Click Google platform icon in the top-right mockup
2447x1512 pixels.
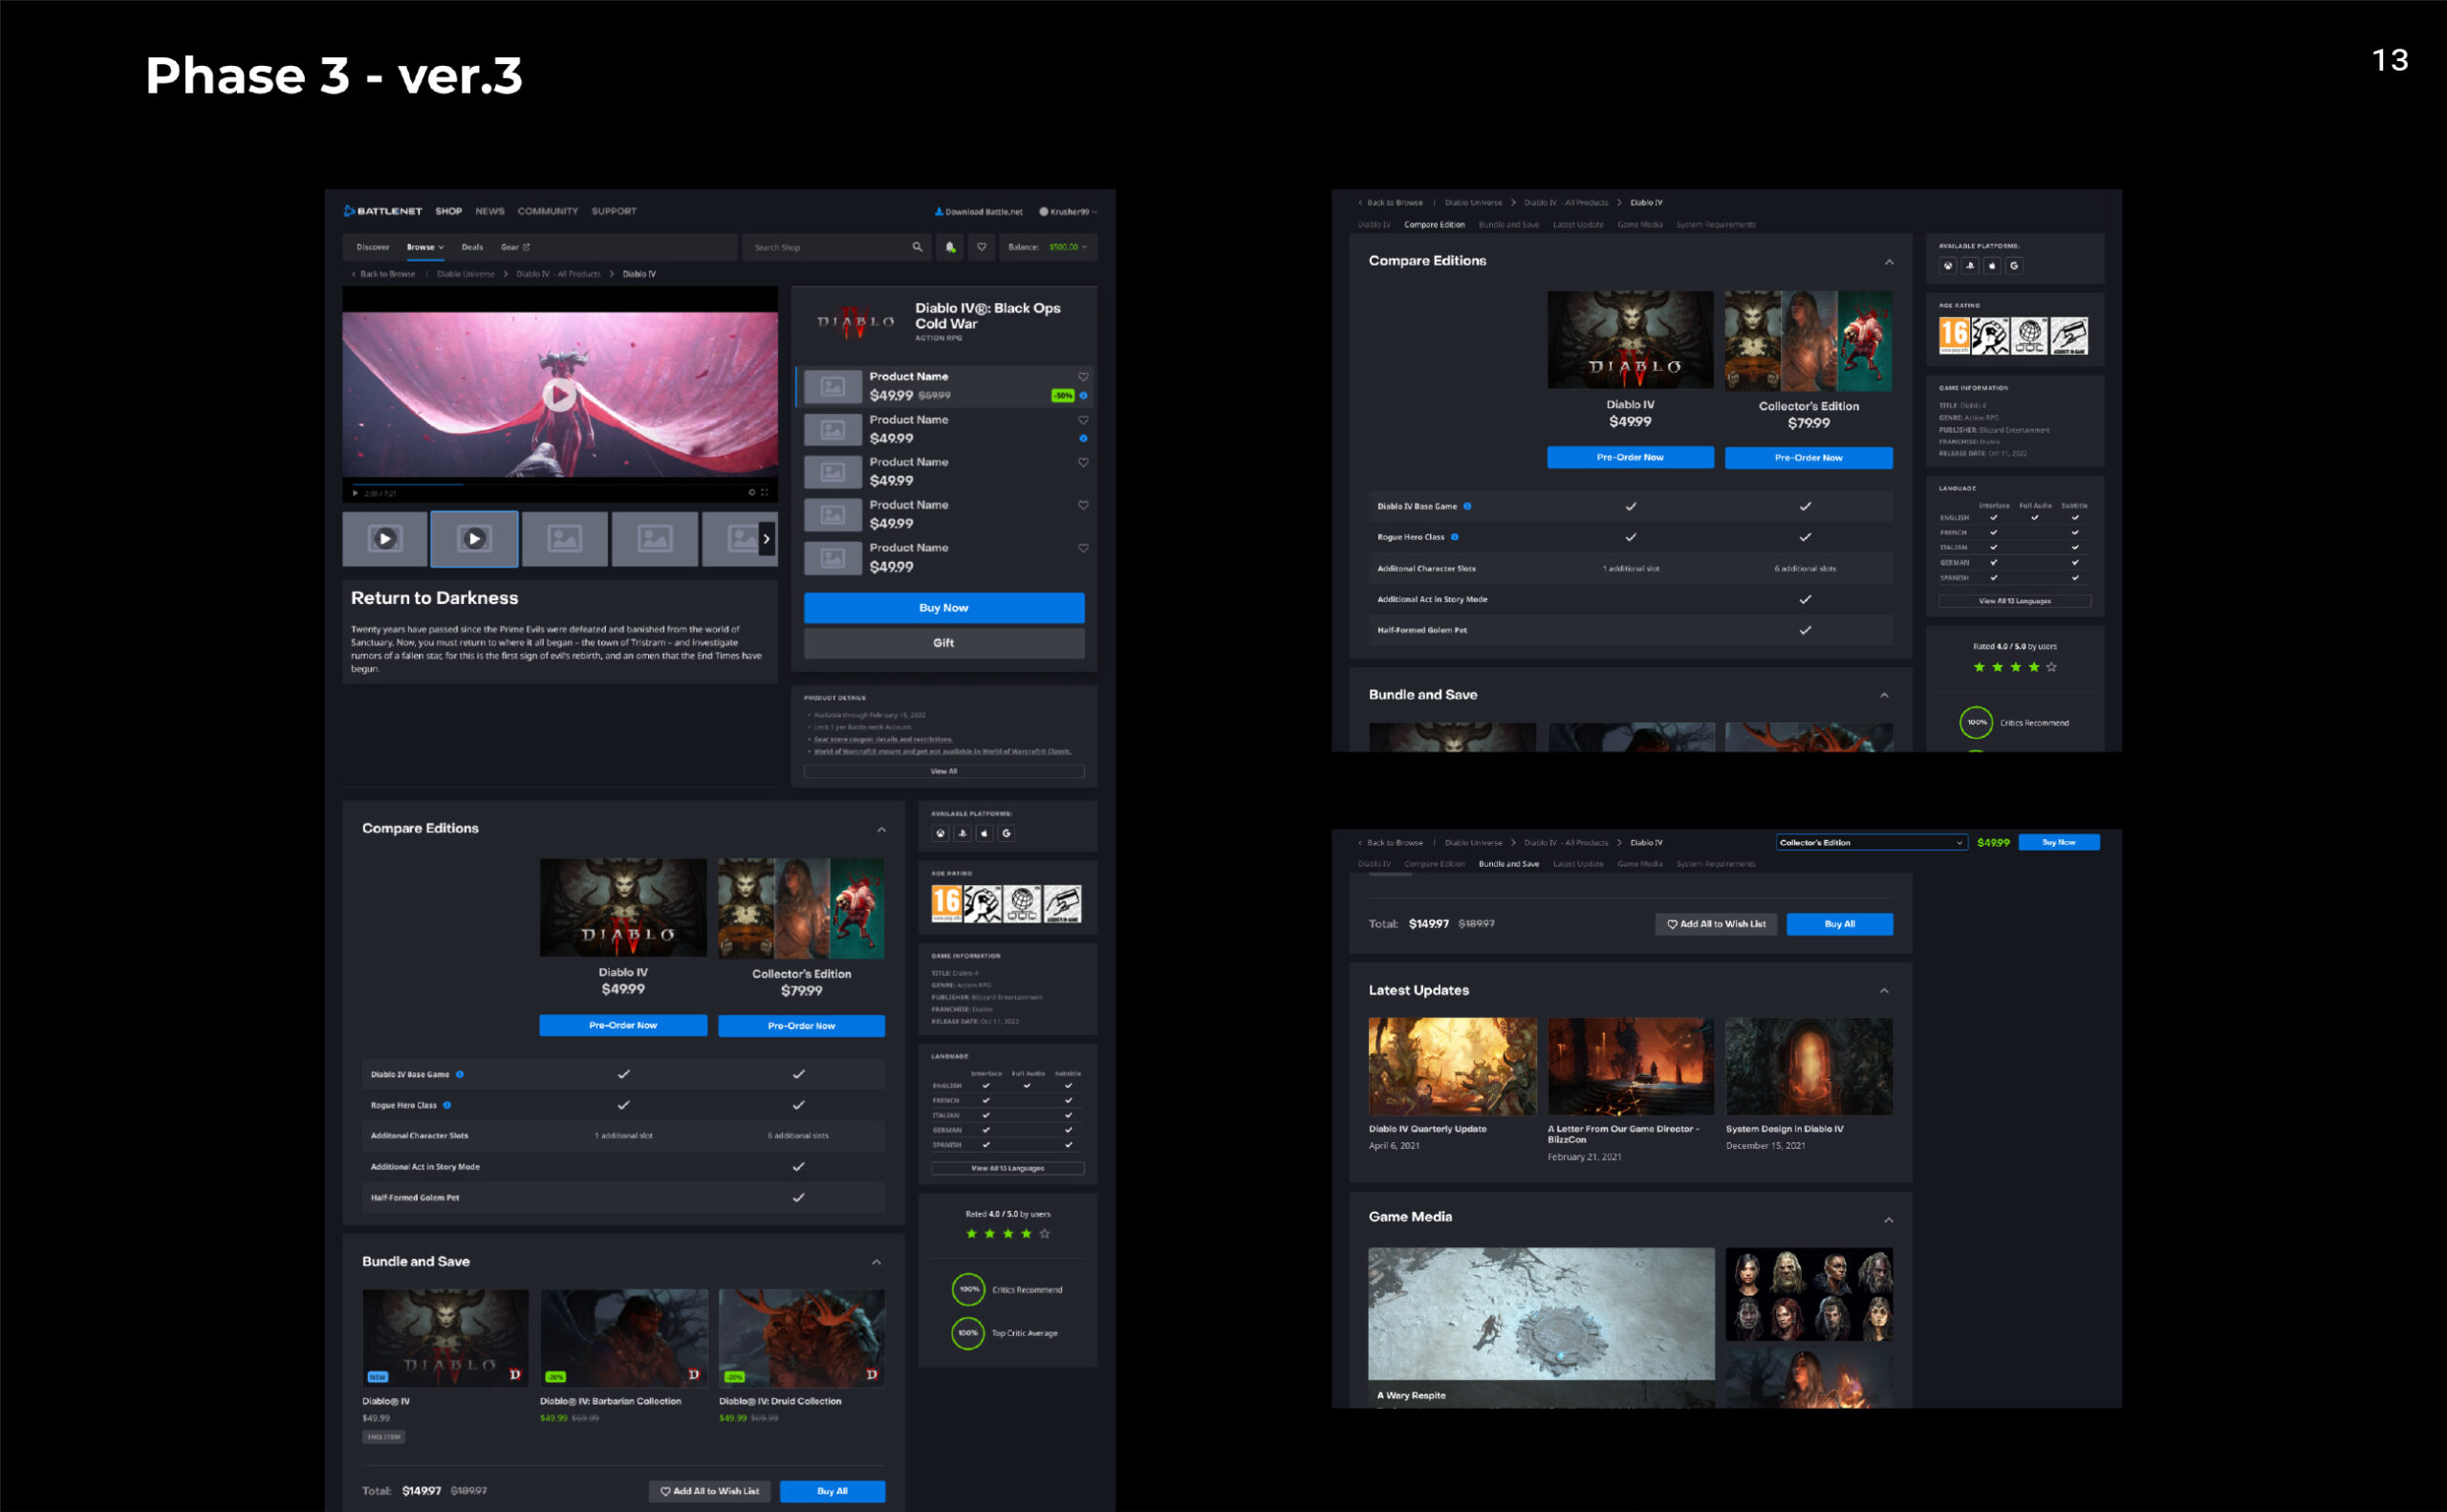coord(2014,265)
